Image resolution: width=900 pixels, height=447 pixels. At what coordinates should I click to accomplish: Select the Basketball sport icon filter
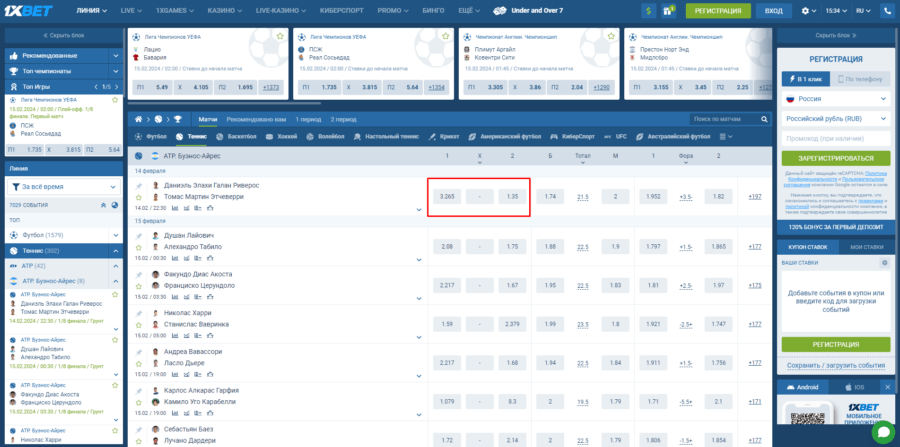tap(222, 135)
